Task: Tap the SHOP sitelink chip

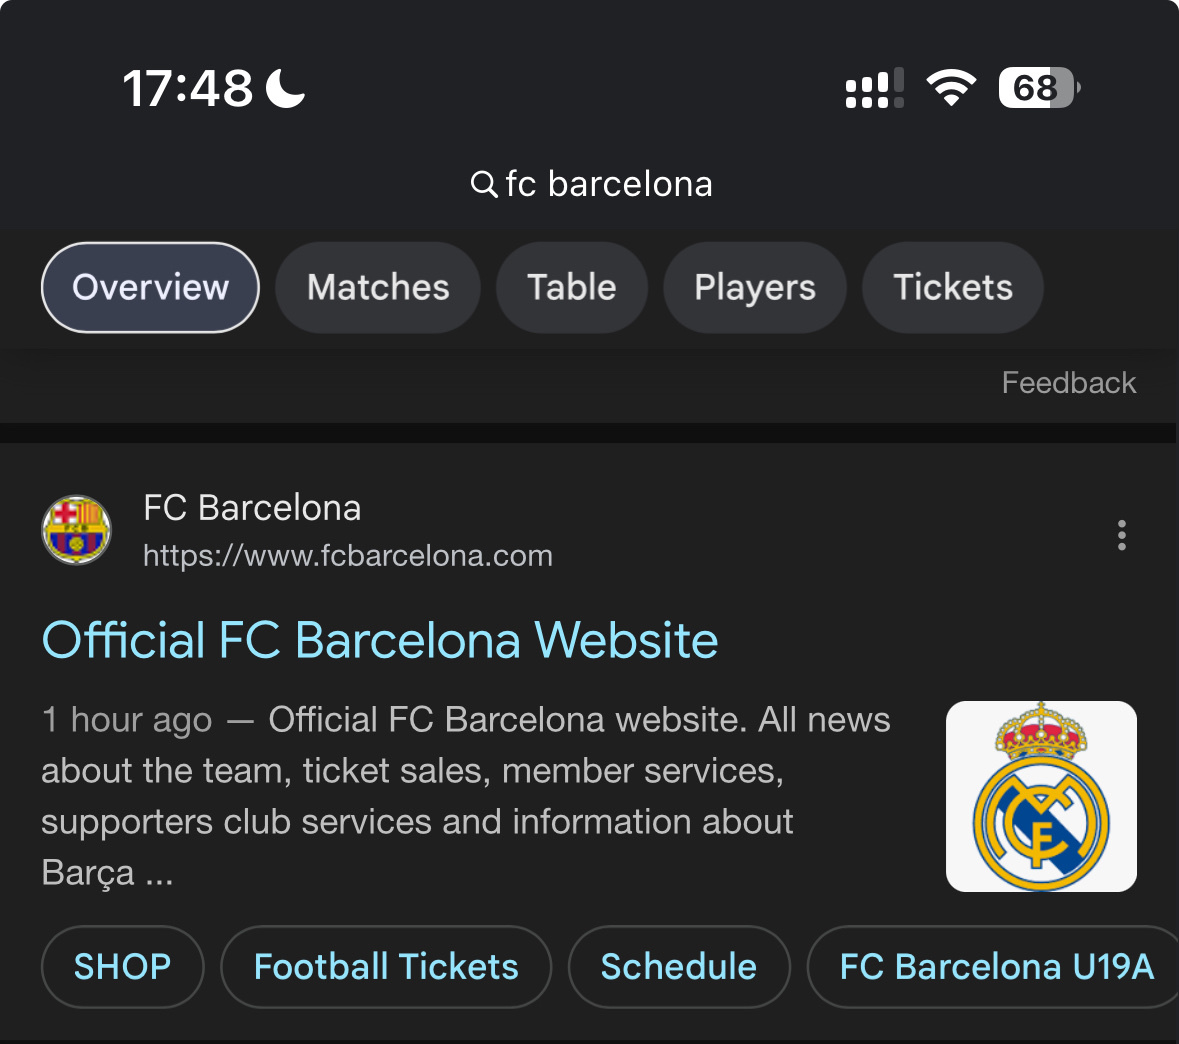Action: (122, 967)
